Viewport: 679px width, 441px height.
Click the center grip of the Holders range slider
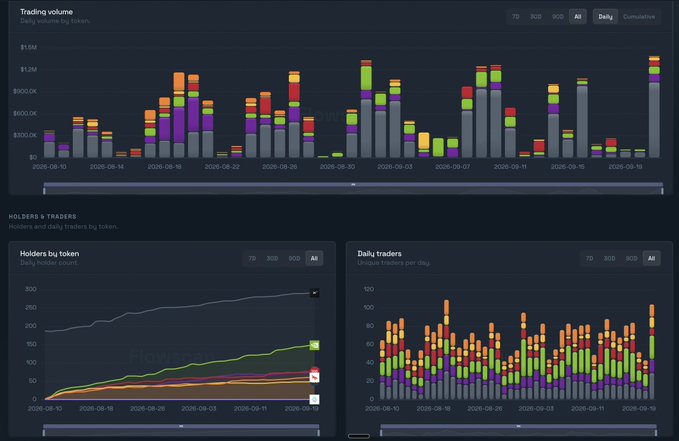(181, 426)
